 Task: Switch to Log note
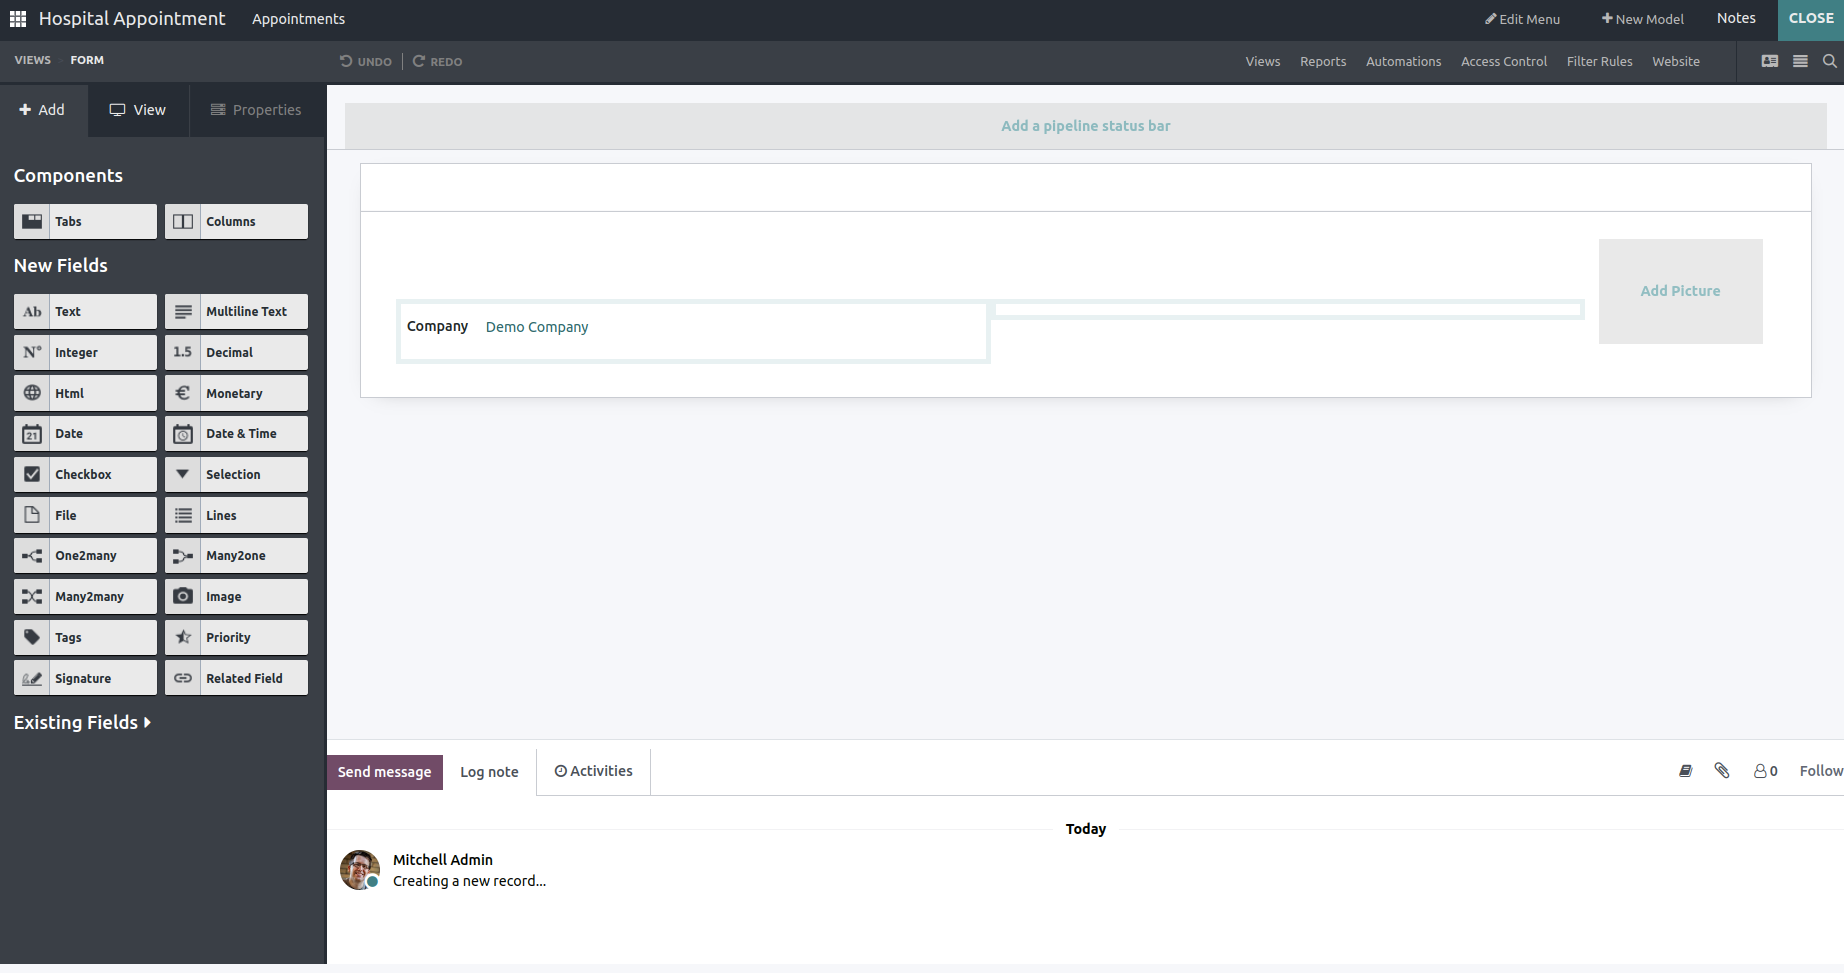(490, 772)
